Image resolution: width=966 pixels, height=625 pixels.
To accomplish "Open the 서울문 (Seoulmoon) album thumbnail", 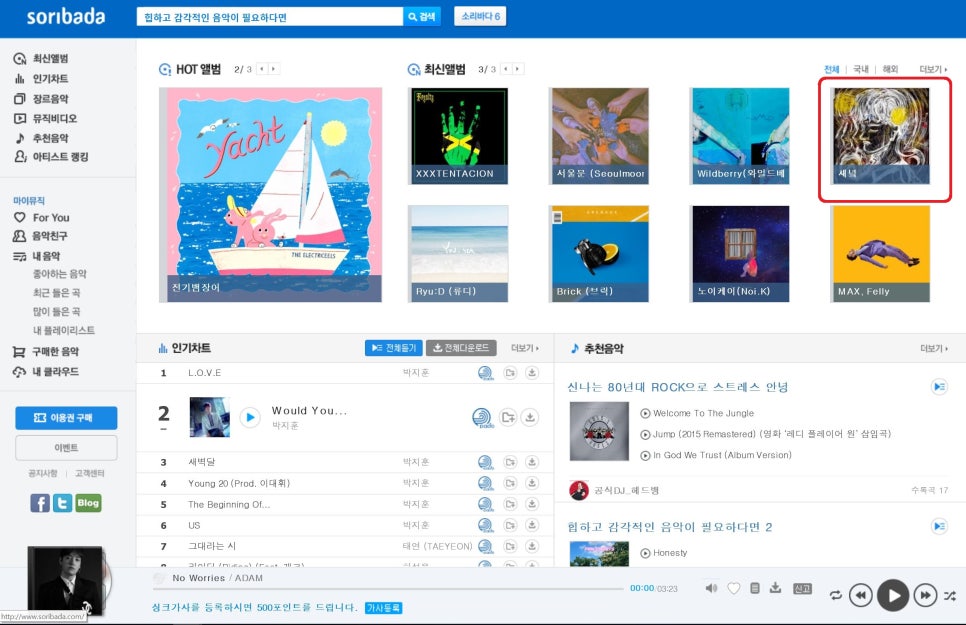I will [599, 136].
